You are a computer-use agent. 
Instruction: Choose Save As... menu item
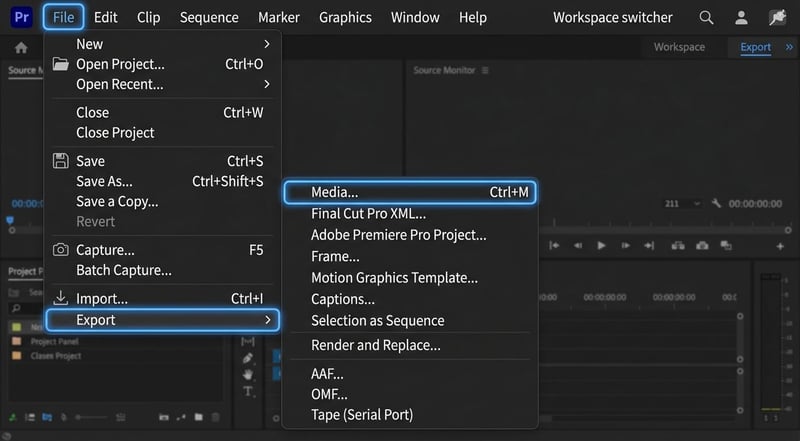163,181
